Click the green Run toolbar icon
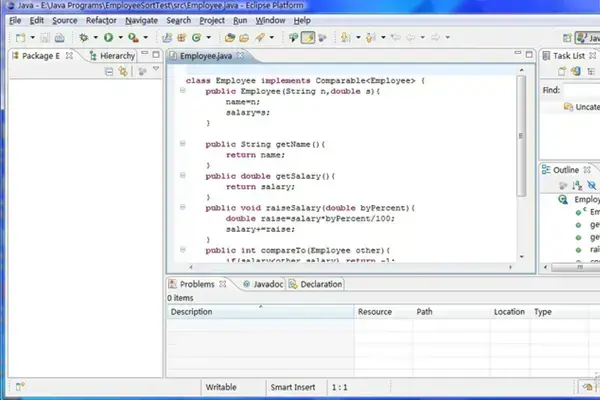 (108, 37)
